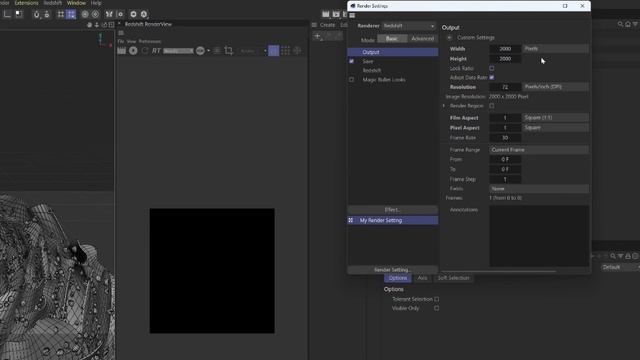Expand the Render Region disclosure arrow
640x360 pixels.
point(444,106)
